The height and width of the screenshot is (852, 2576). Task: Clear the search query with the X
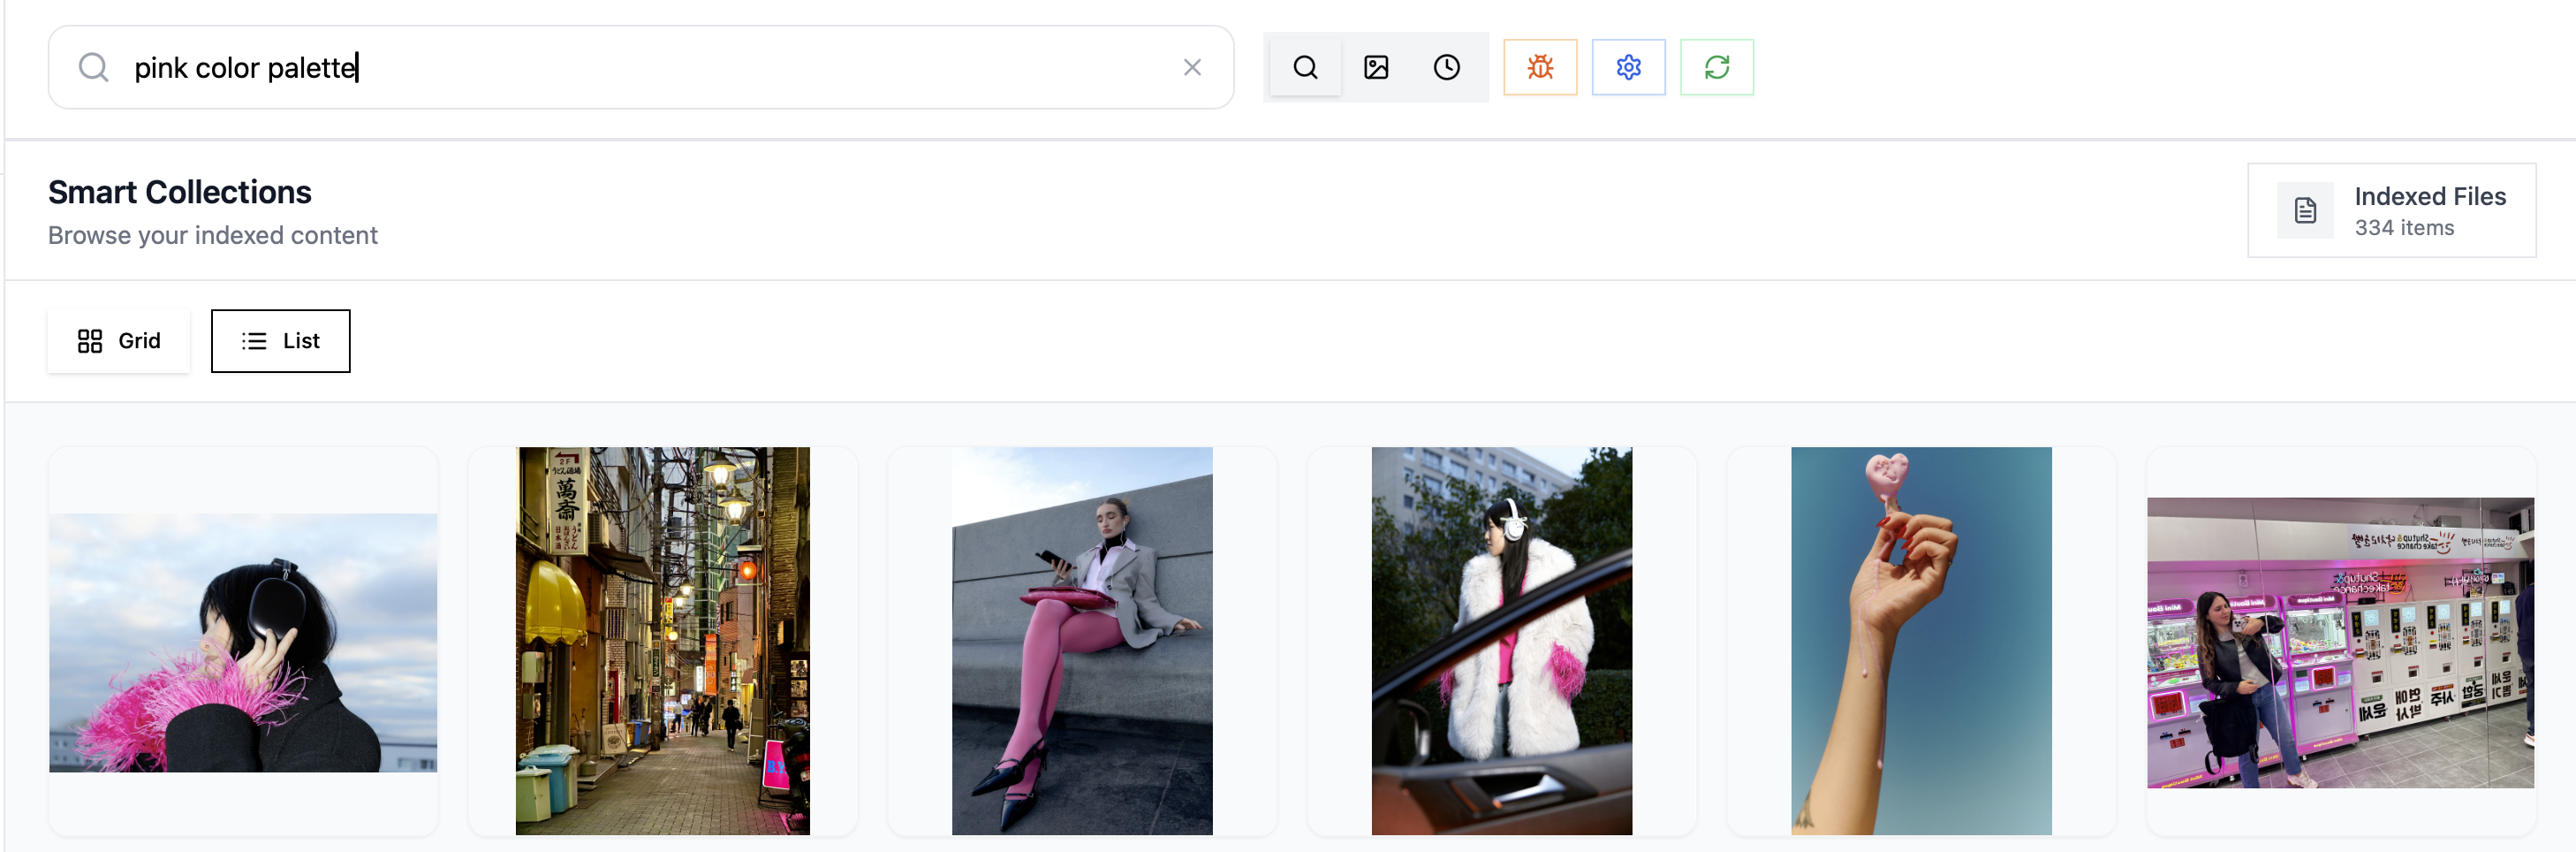1193,67
